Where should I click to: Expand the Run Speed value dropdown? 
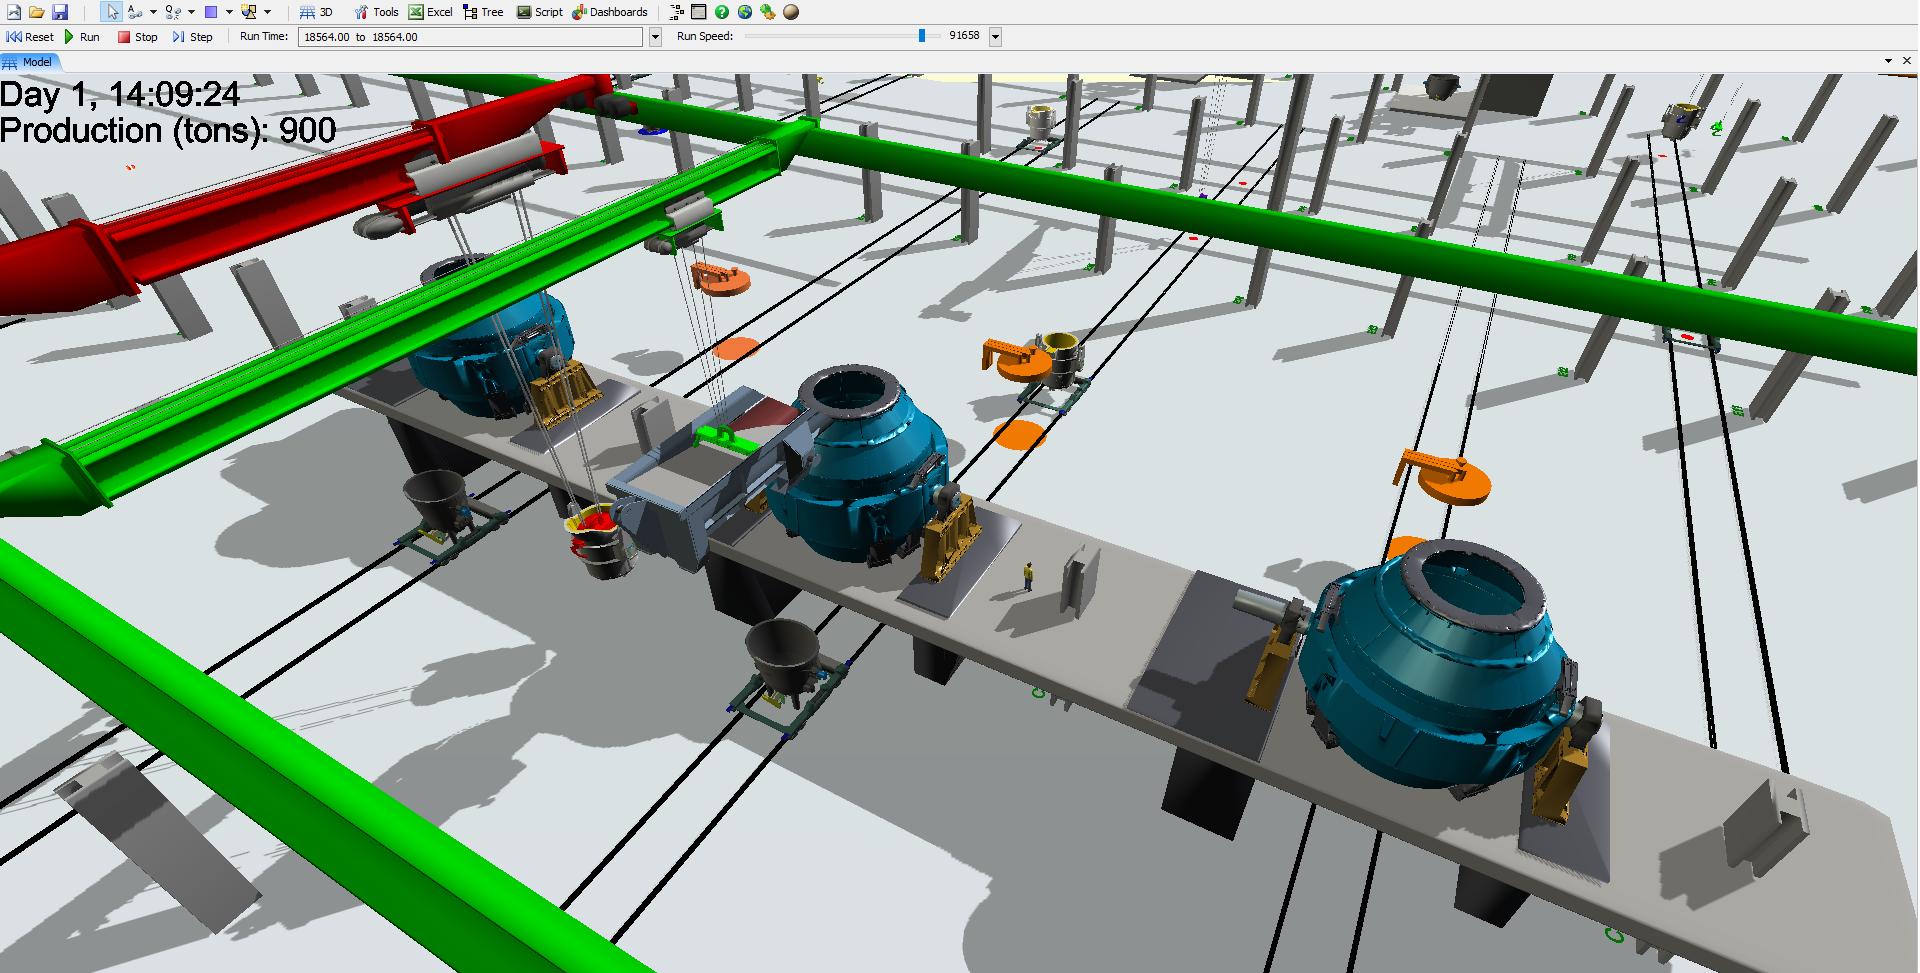pyautogui.click(x=995, y=35)
